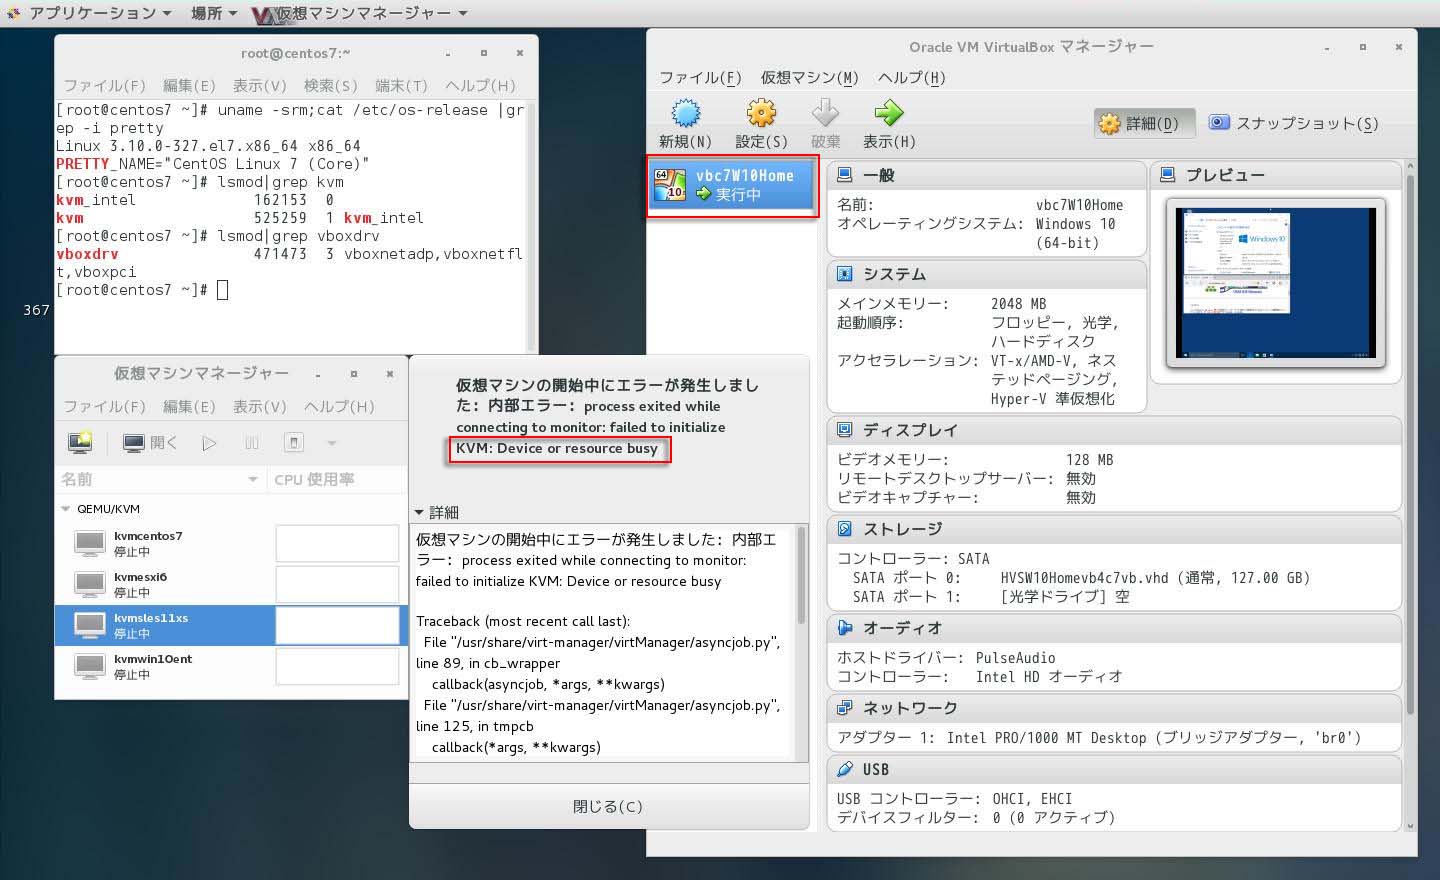The height and width of the screenshot is (880, 1440).
Task: Click Show (表示) green arrow icon
Action: (x=888, y=113)
